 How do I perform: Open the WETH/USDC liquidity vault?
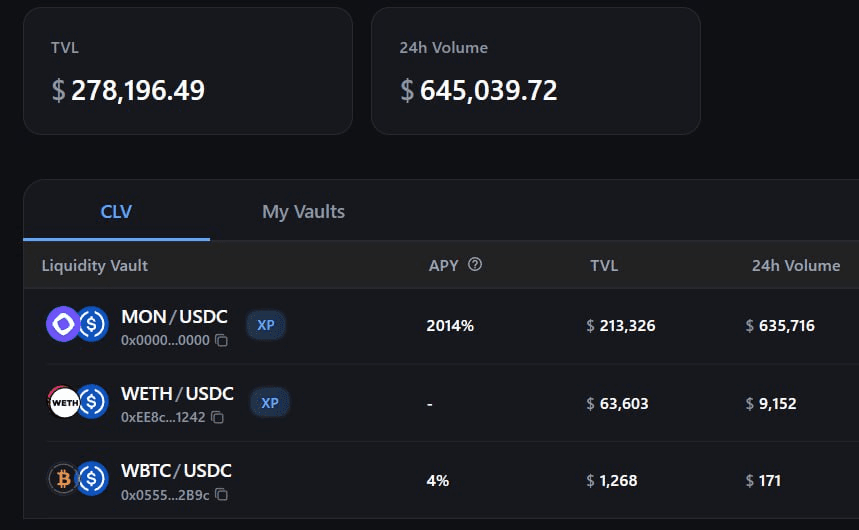coord(177,394)
